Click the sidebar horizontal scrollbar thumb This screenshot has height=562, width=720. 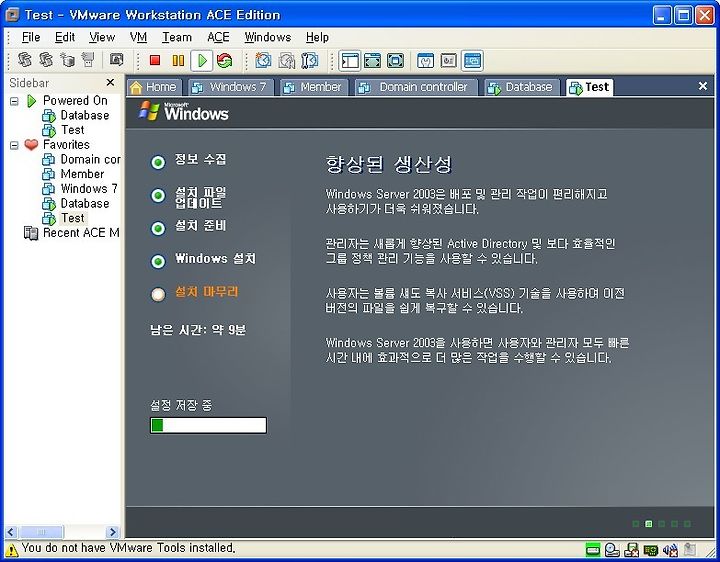point(40,532)
